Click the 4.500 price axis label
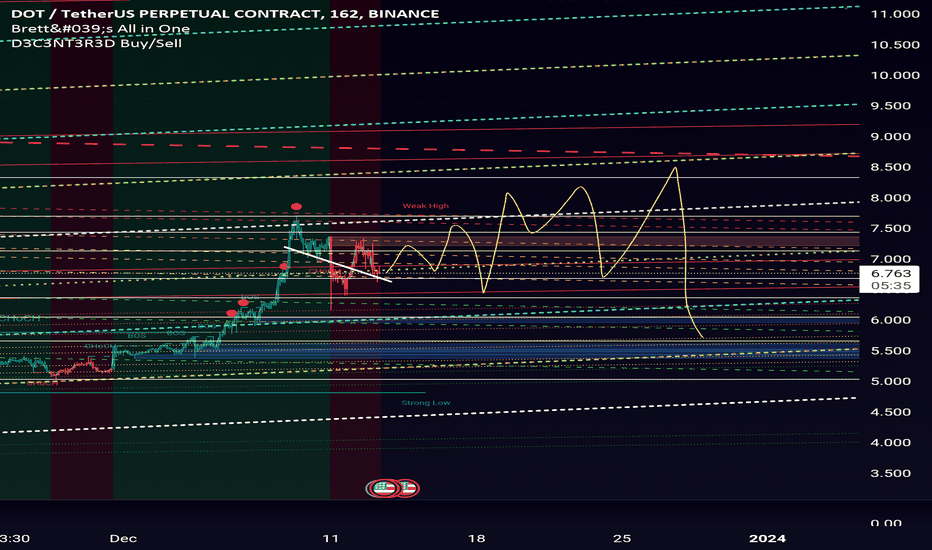Image resolution: width=932 pixels, height=550 pixels. [890, 412]
